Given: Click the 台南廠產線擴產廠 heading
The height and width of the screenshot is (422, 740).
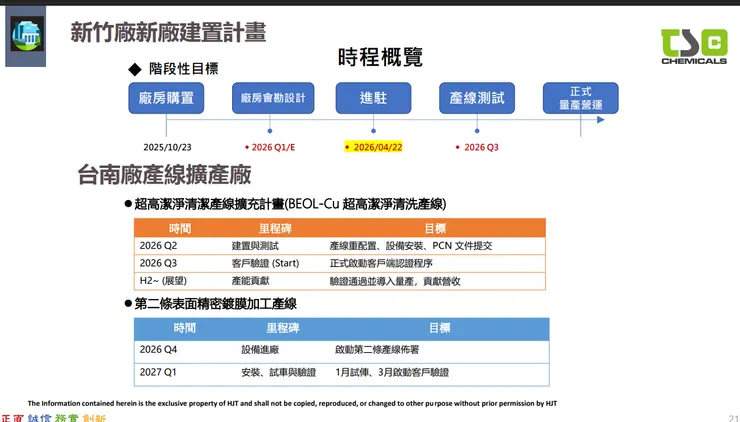Looking at the screenshot, I should 164,174.
